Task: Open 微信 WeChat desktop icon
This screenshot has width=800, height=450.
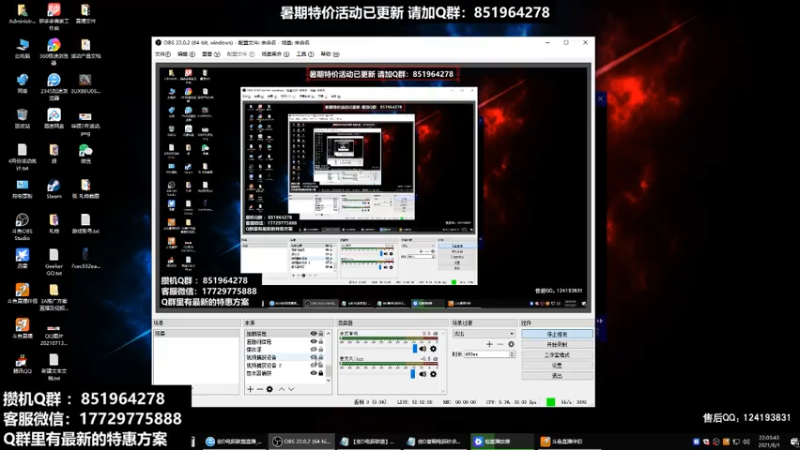Action: tap(85, 154)
